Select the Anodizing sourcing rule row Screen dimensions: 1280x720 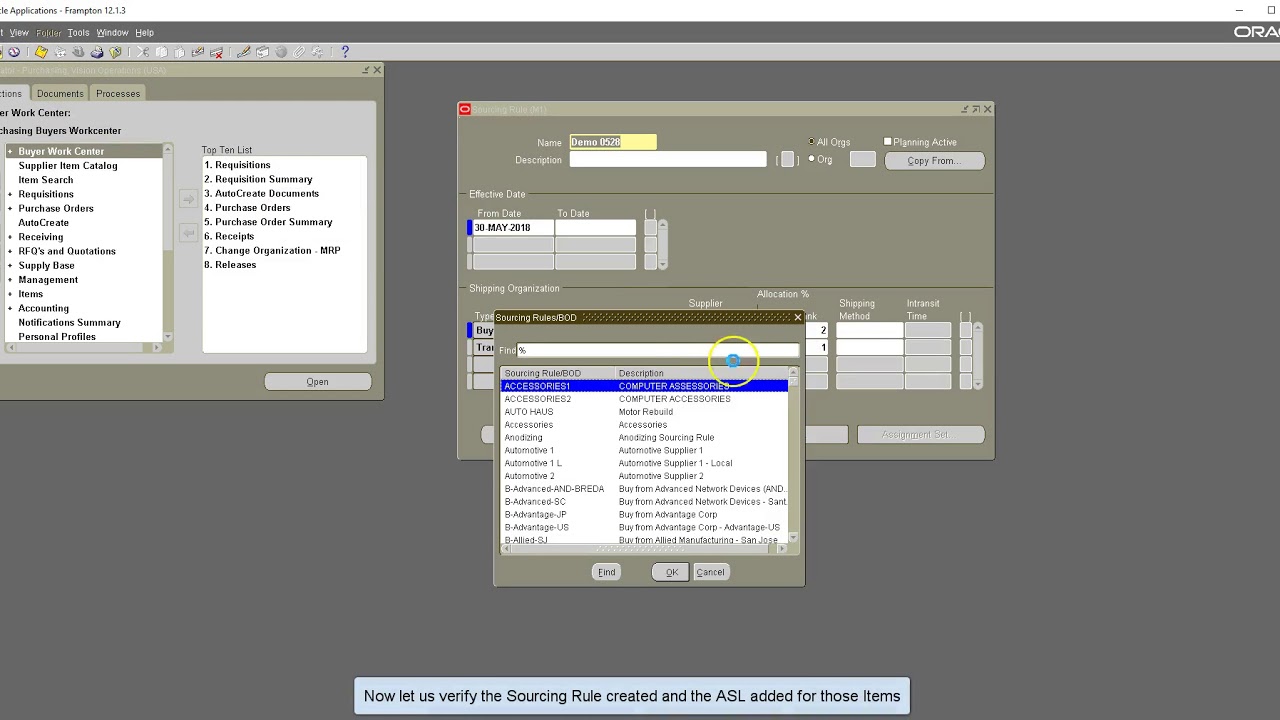pos(645,437)
